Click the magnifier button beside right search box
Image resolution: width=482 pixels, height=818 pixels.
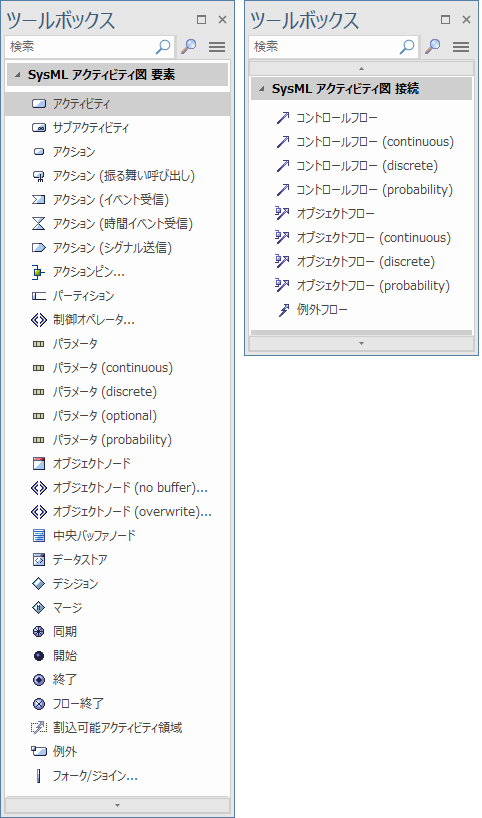[x=432, y=46]
